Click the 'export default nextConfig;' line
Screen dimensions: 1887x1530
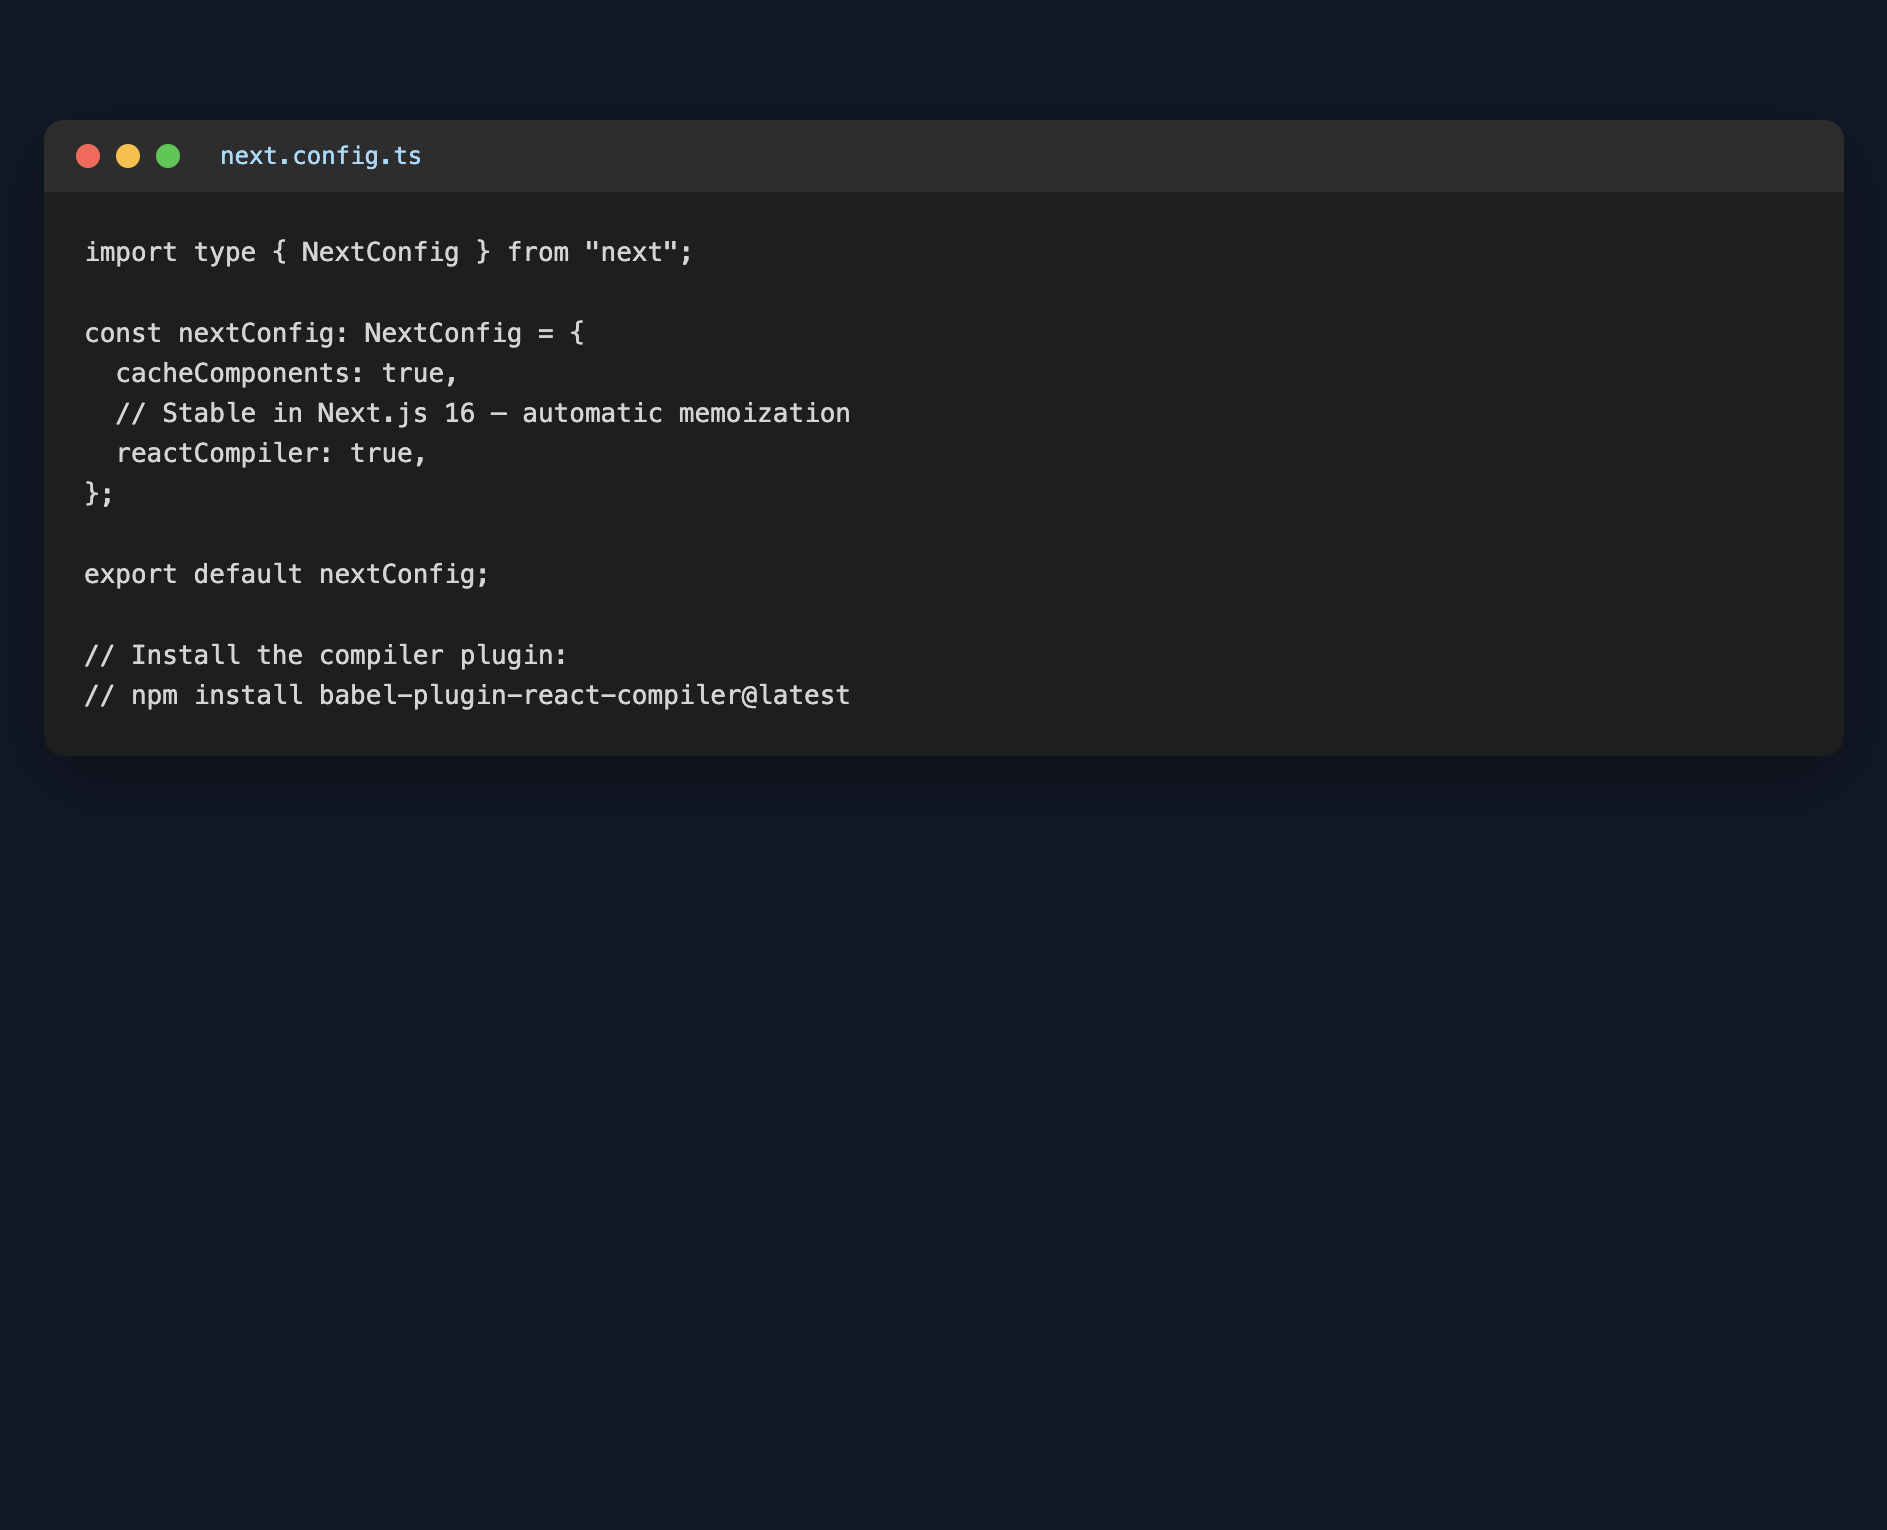pyautogui.click(x=287, y=574)
